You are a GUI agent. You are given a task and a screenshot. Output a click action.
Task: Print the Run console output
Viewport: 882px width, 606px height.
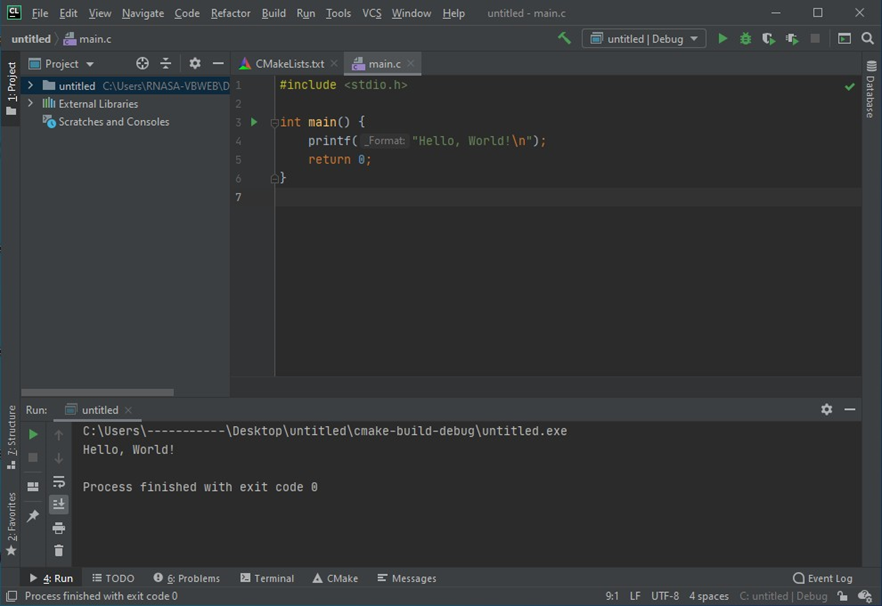coord(58,528)
